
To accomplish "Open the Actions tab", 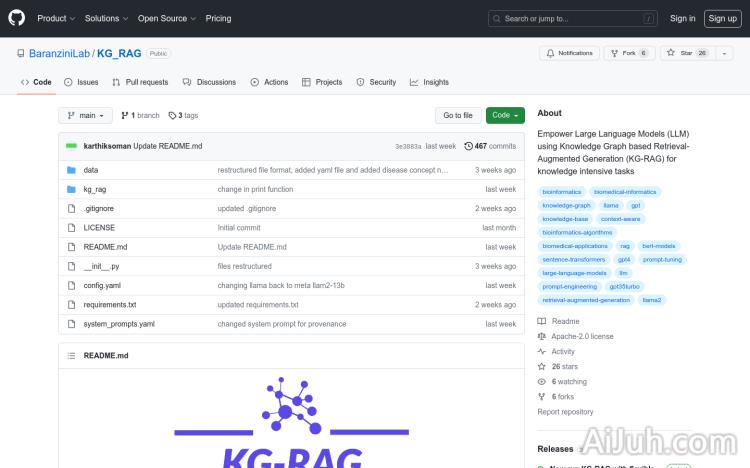I will tap(269, 82).
